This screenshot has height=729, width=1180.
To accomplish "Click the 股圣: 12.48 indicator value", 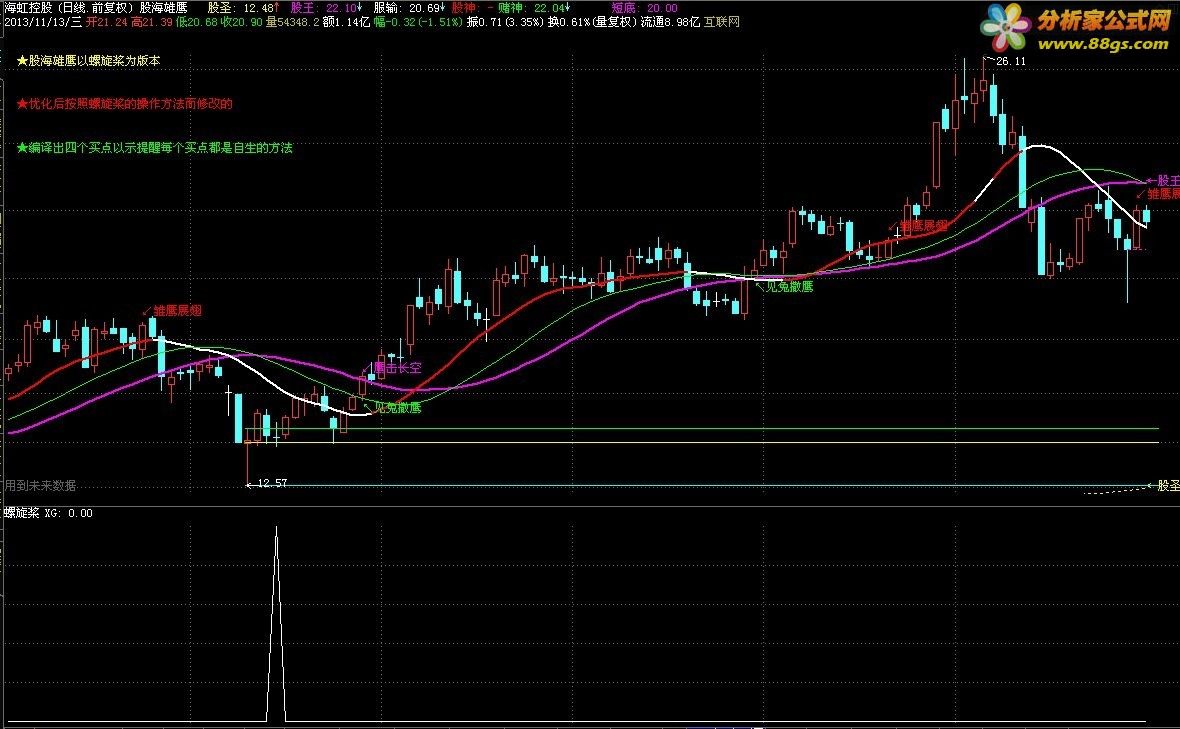I will [x=243, y=8].
